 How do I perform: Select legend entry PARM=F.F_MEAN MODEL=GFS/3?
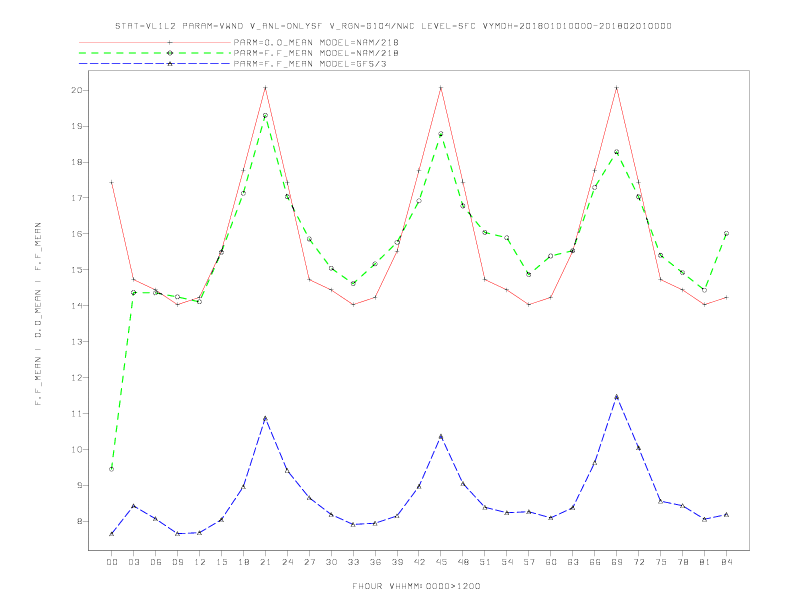[310, 64]
